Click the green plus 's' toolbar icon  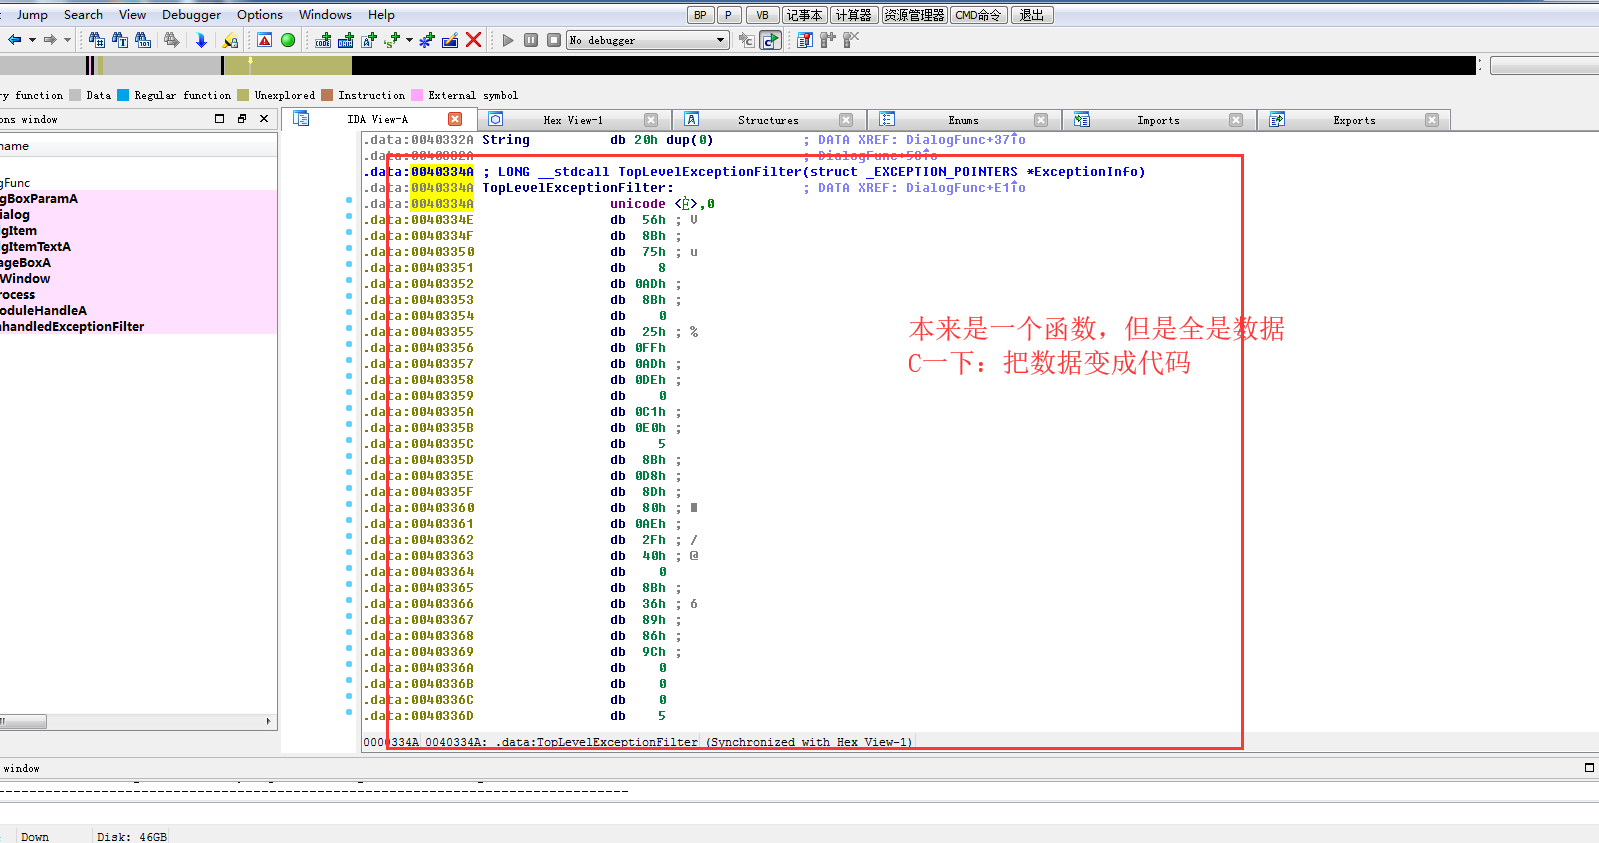coord(392,40)
